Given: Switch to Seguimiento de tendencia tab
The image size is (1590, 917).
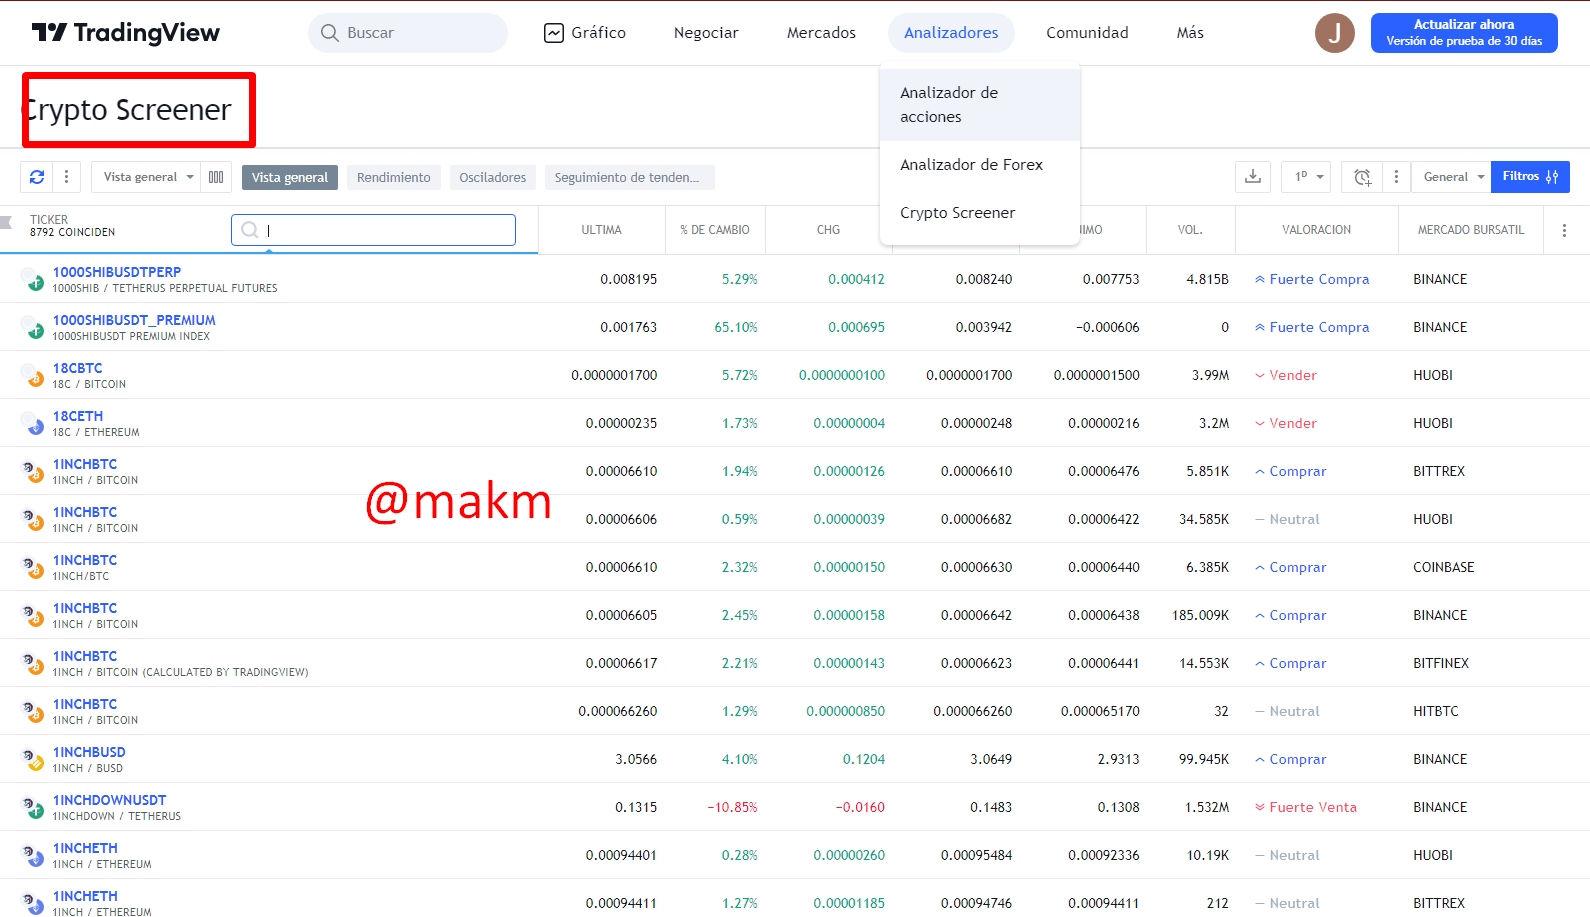Looking at the screenshot, I should 630,177.
